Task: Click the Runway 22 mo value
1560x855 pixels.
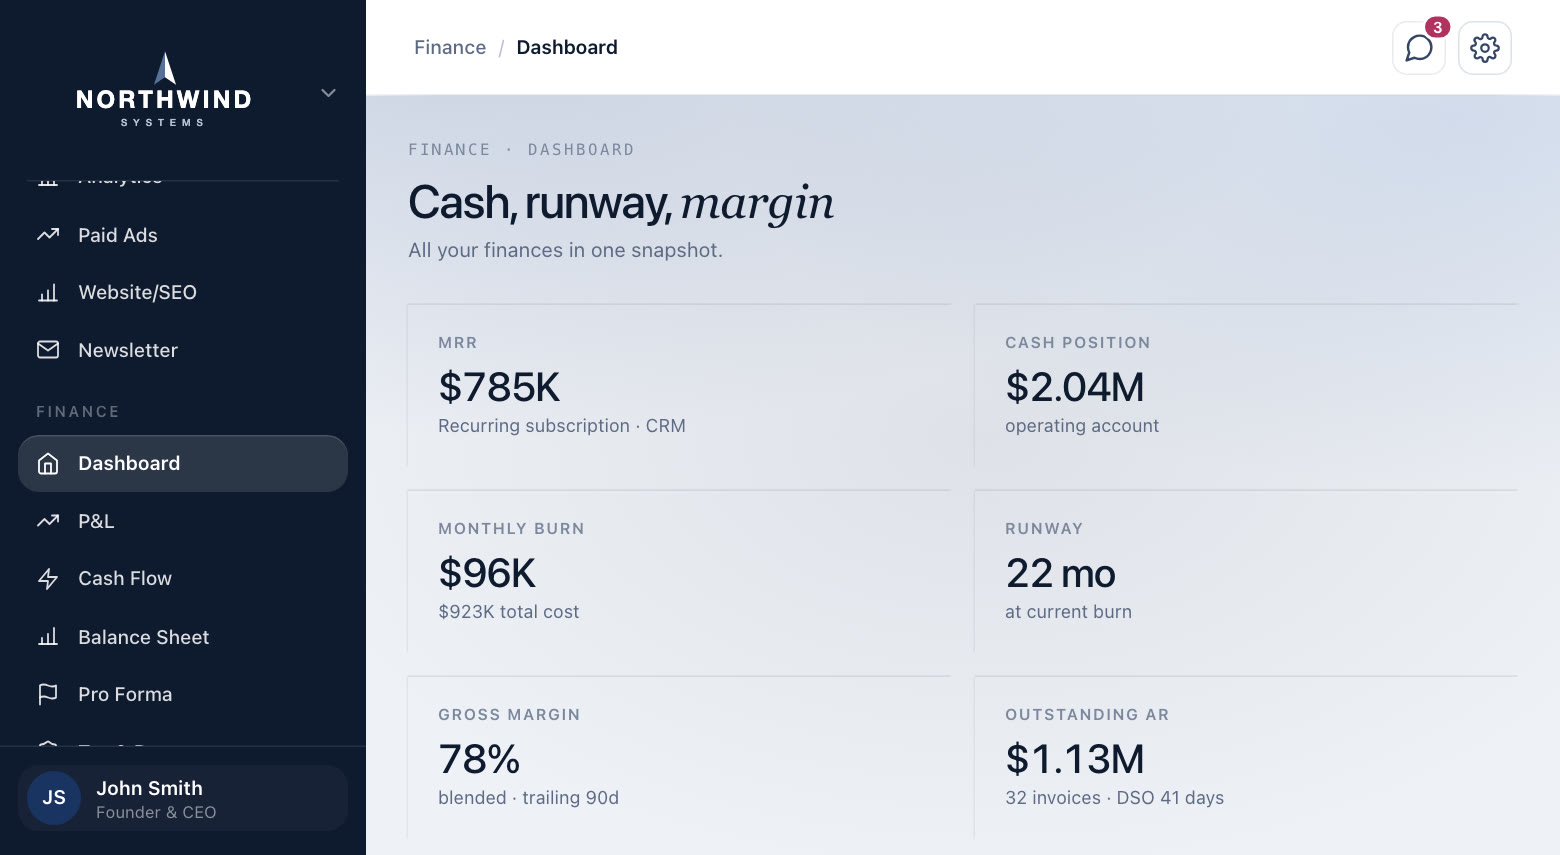Action: tap(1061, 573)
